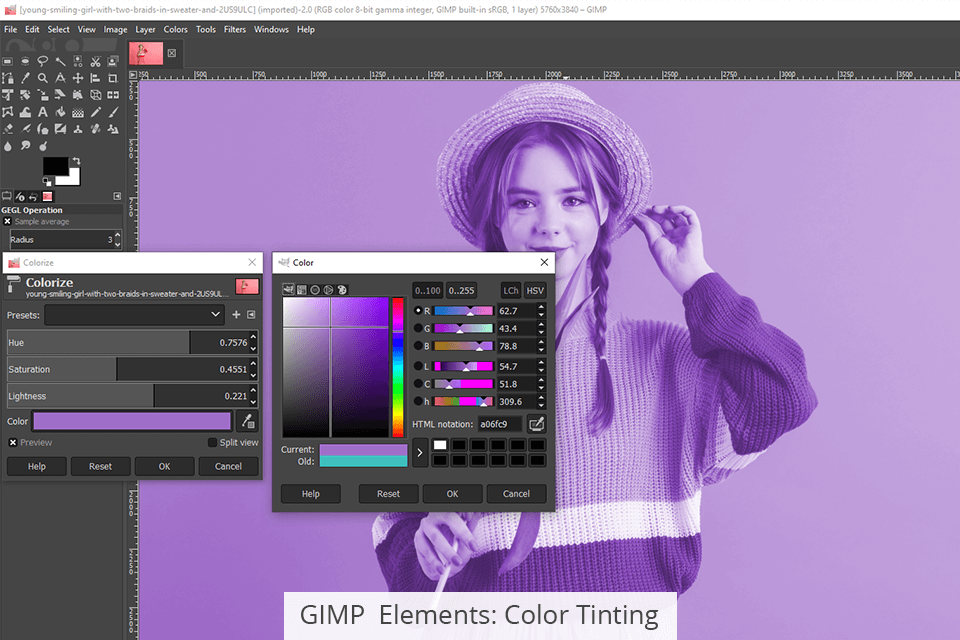Click the Radius stepper arrows
This screenshot has width=960, height=640.
[118, 239]
